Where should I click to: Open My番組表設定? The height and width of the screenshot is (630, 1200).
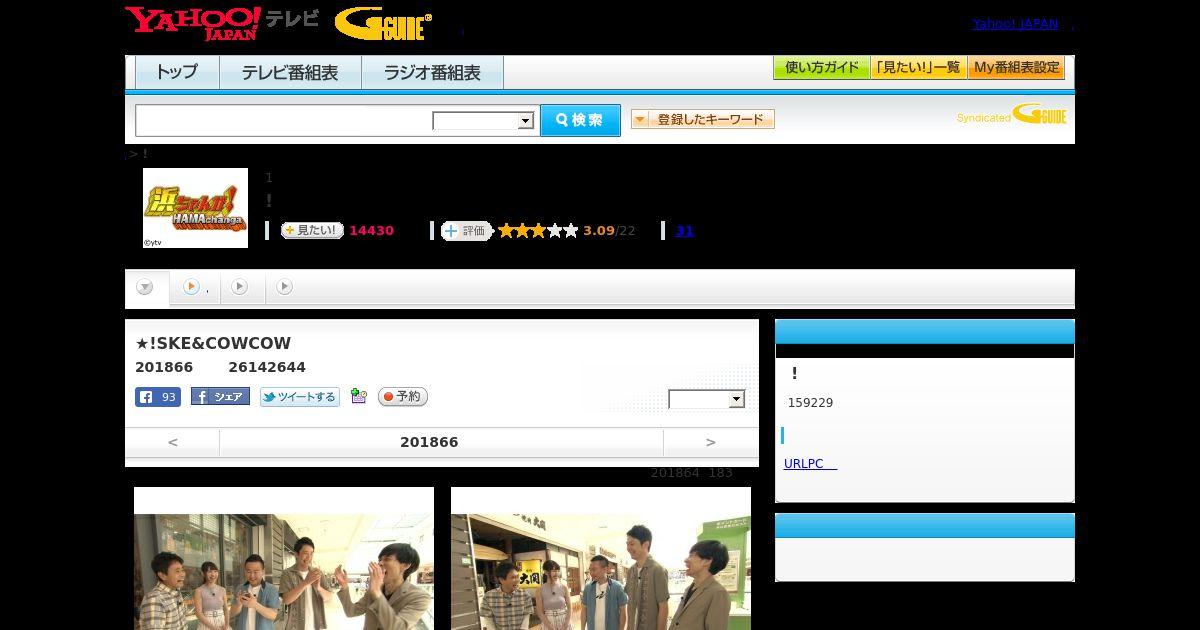1016,68
